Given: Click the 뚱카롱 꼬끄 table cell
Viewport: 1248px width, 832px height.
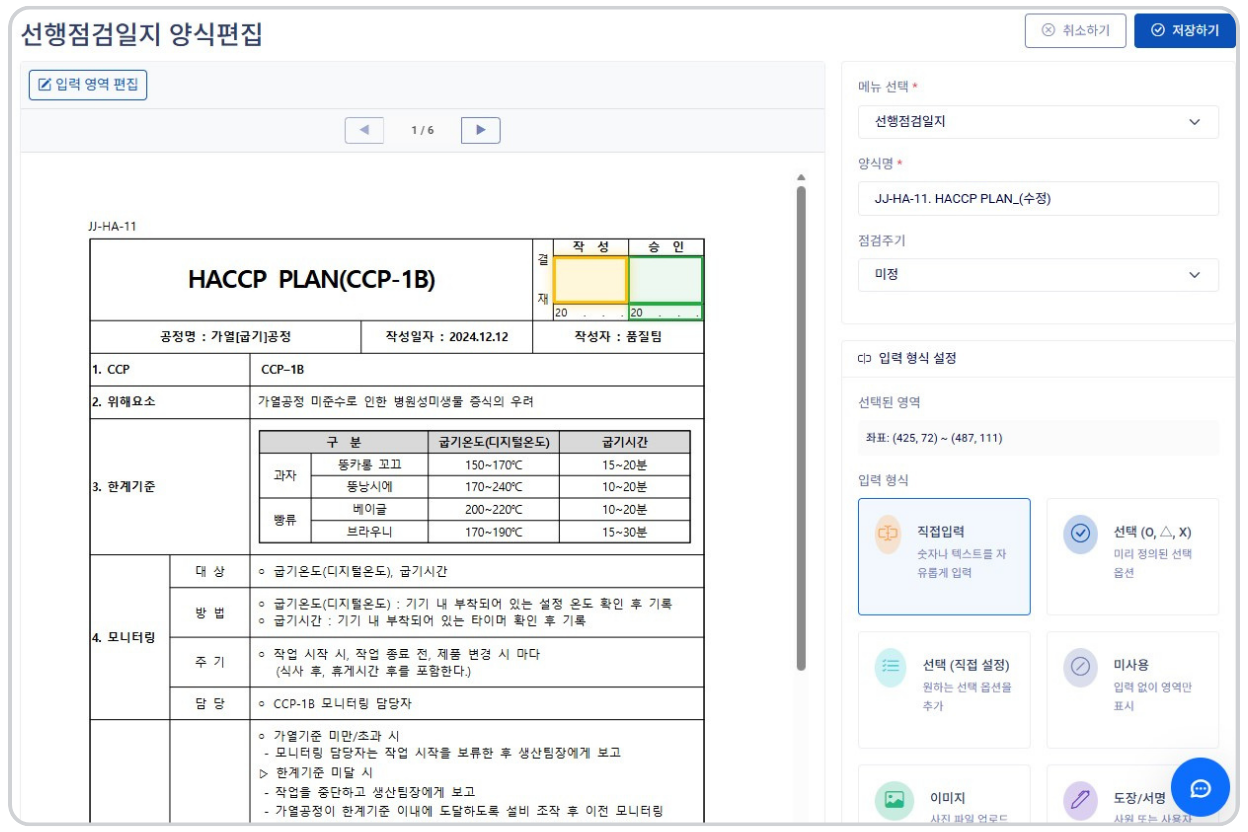Looking at the screenshot, I should point(371,465).
